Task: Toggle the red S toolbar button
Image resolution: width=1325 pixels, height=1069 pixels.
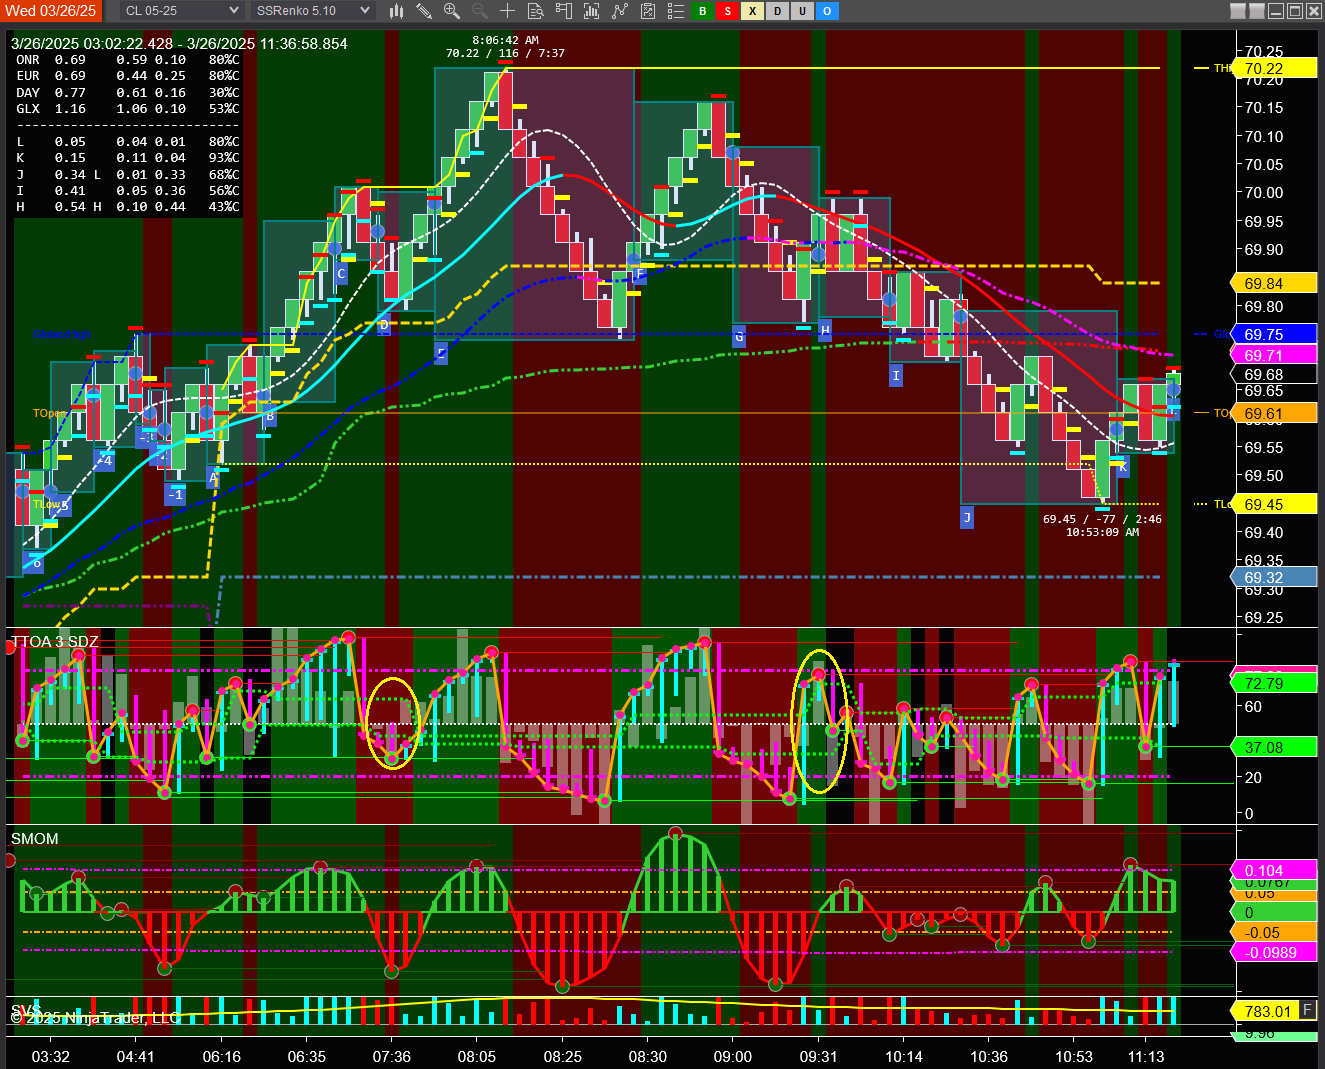Action: click(x=727, y=11)
